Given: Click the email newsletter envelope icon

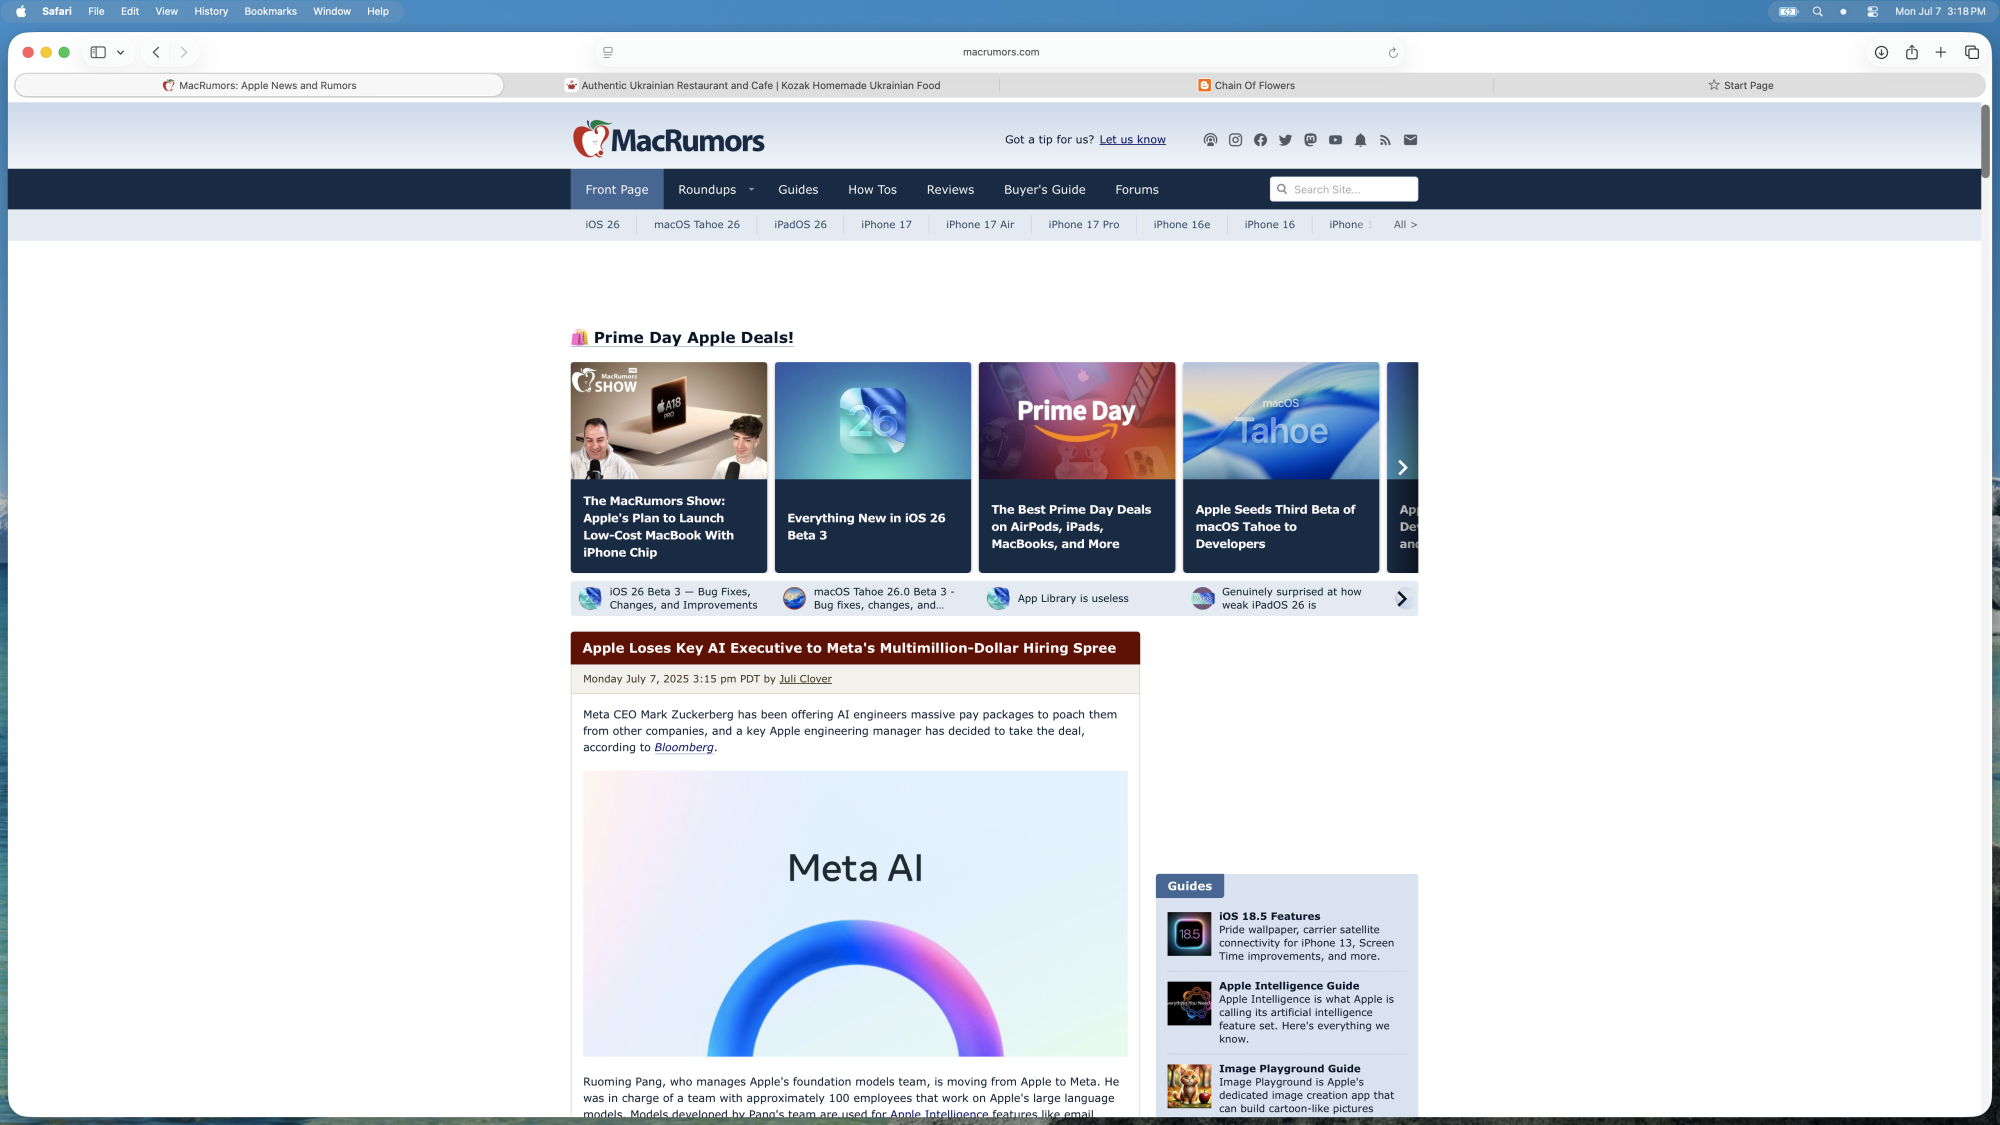Looking at the screenshot, I should pyautogui.click(x=1410, y=140).
